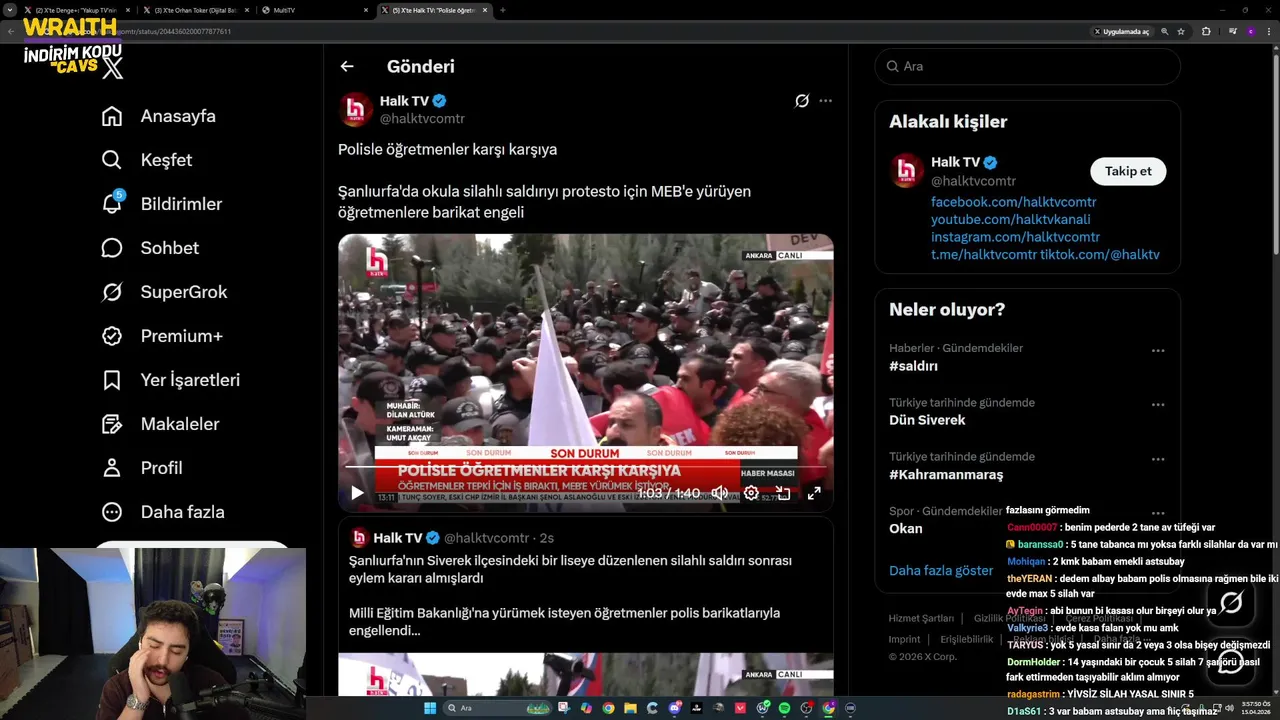Open video settings gear
The height and width of the screenshot is (720, 1280).
point(751,492)
